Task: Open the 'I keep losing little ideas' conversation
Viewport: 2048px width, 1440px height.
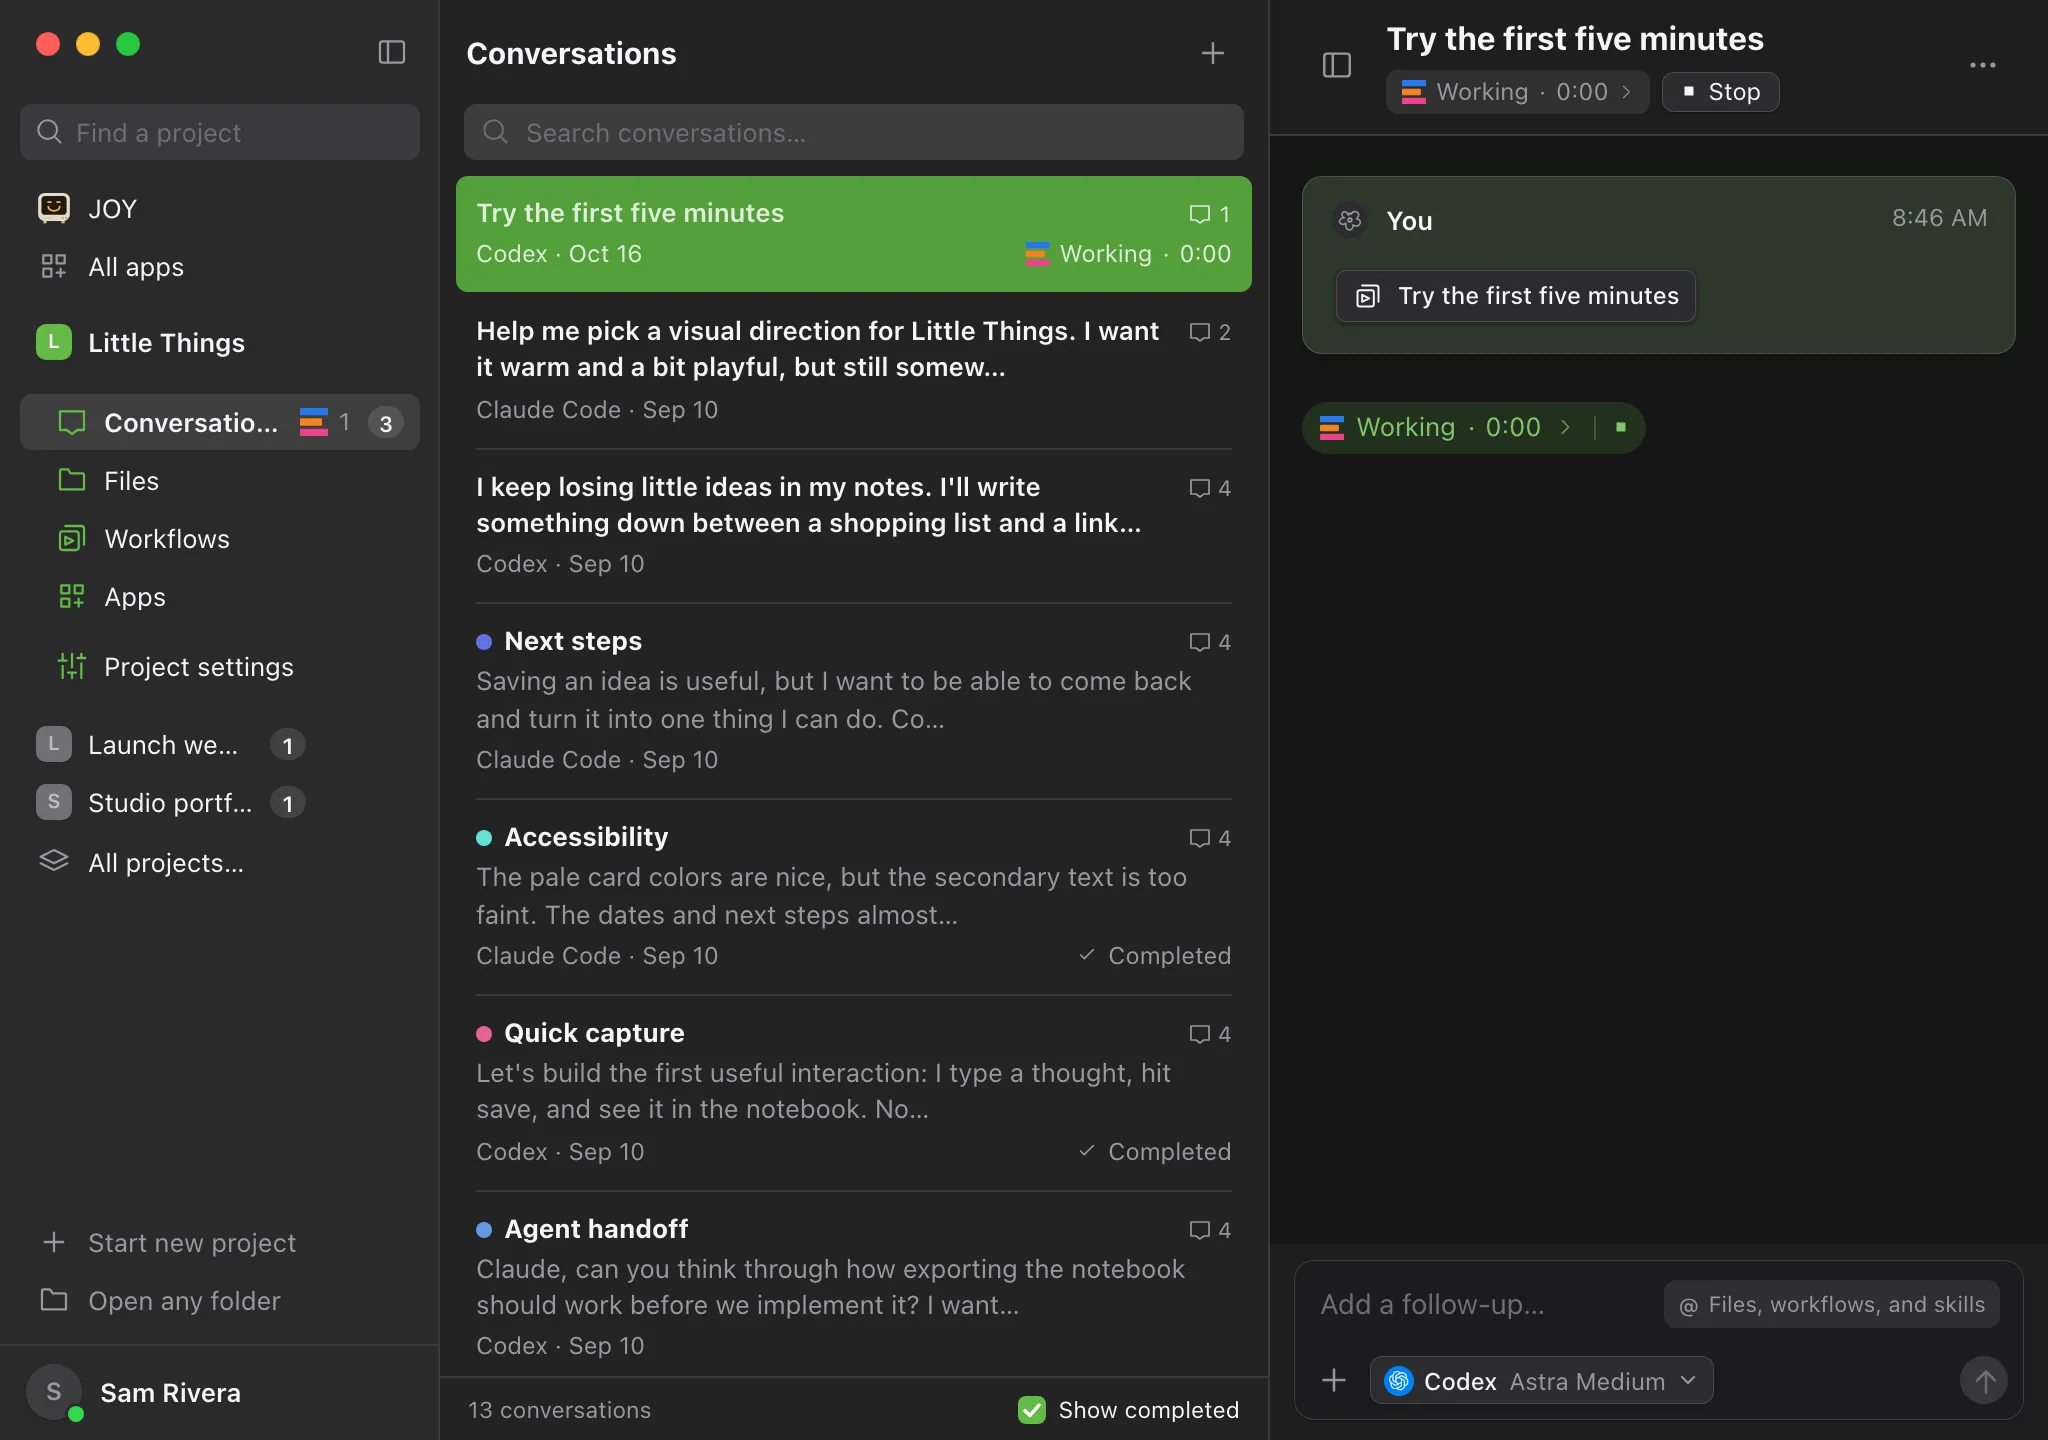Action: pyautogui.click(x=854, y=525)
